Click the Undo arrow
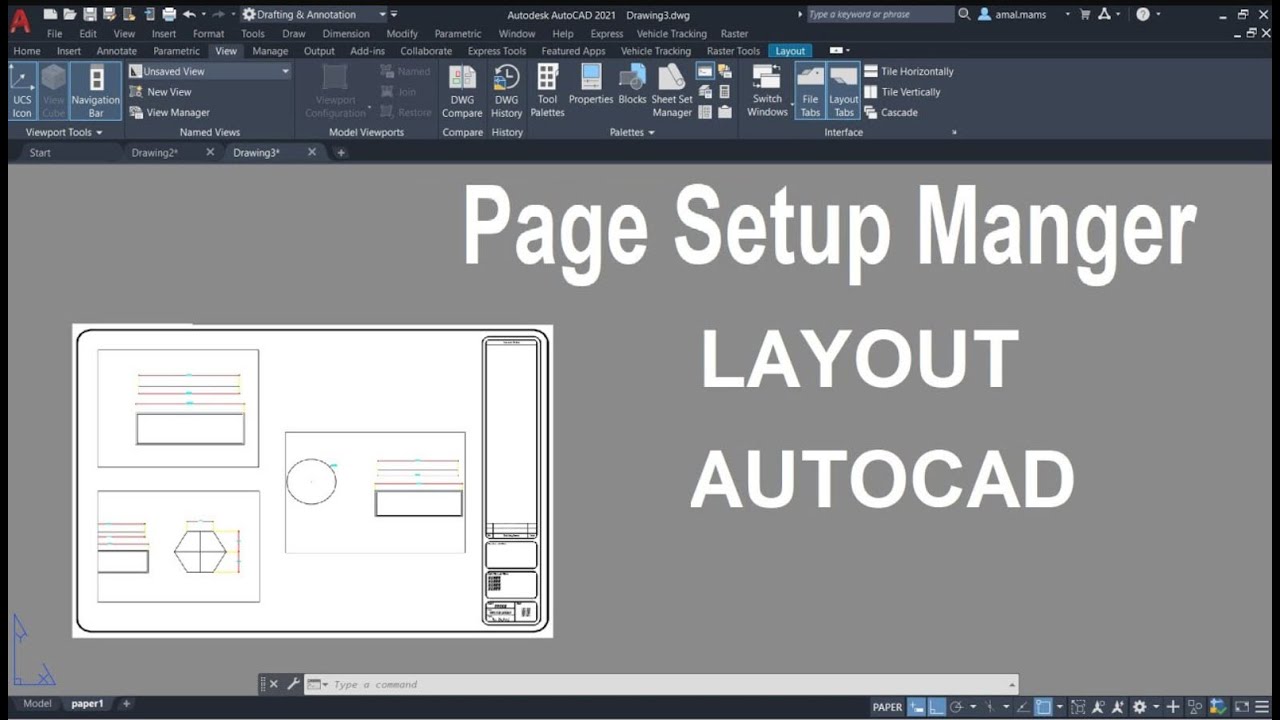1280x720 pixels. (x=189, y=15)
